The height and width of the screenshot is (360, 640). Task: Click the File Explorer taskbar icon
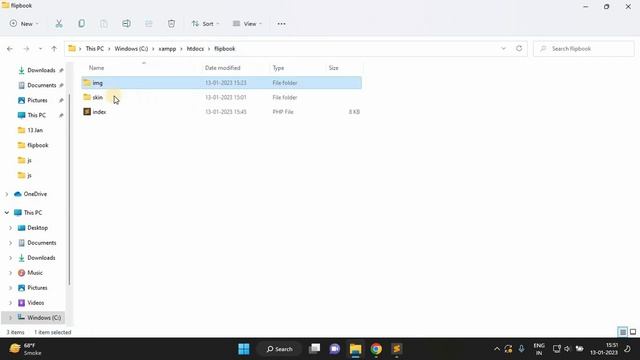tap(356, 349)
